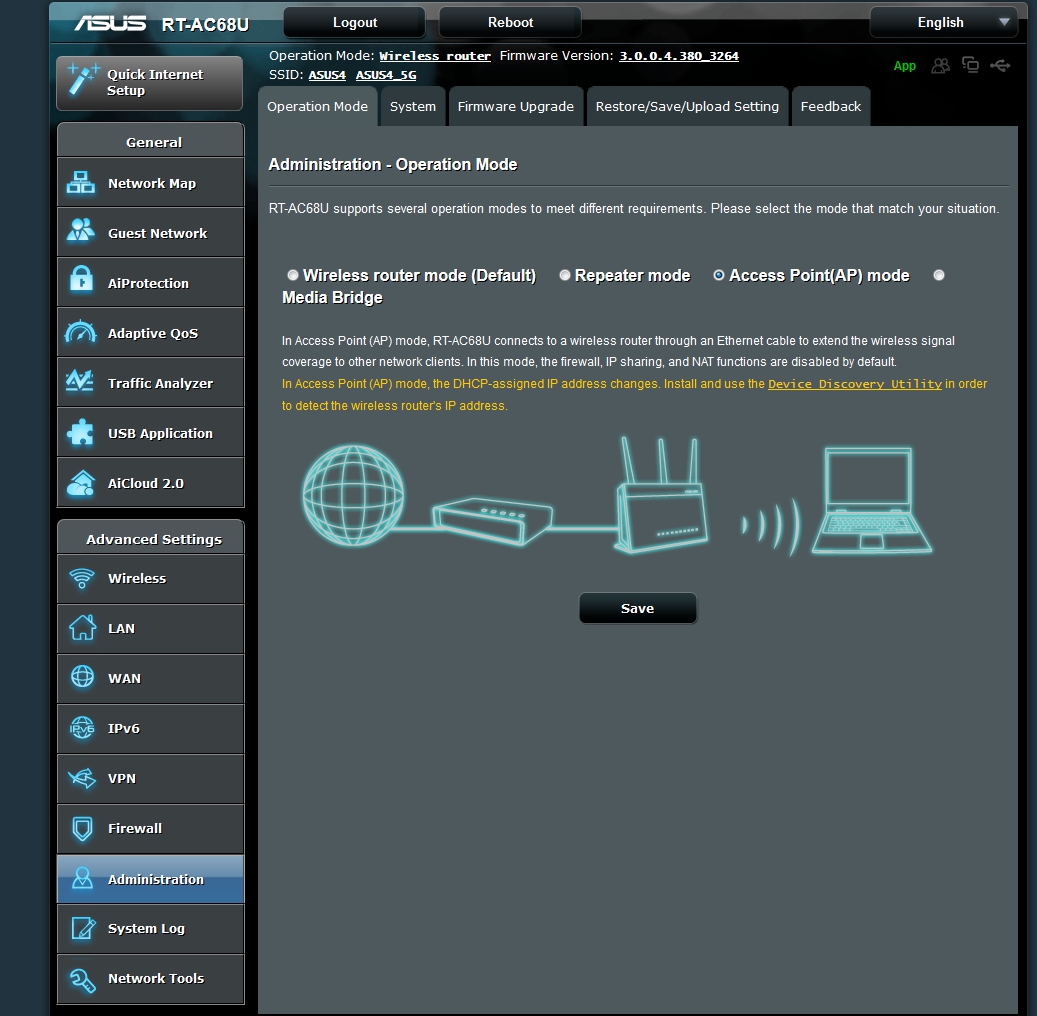Click the Administration user icon
Screen dimensions: 1037x1016
pos(82,878)
